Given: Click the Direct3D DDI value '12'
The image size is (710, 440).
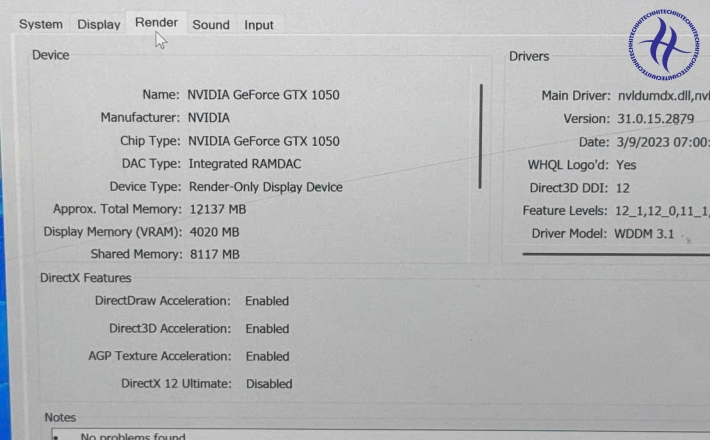Looking at the screenshot, I should (623, 188).
